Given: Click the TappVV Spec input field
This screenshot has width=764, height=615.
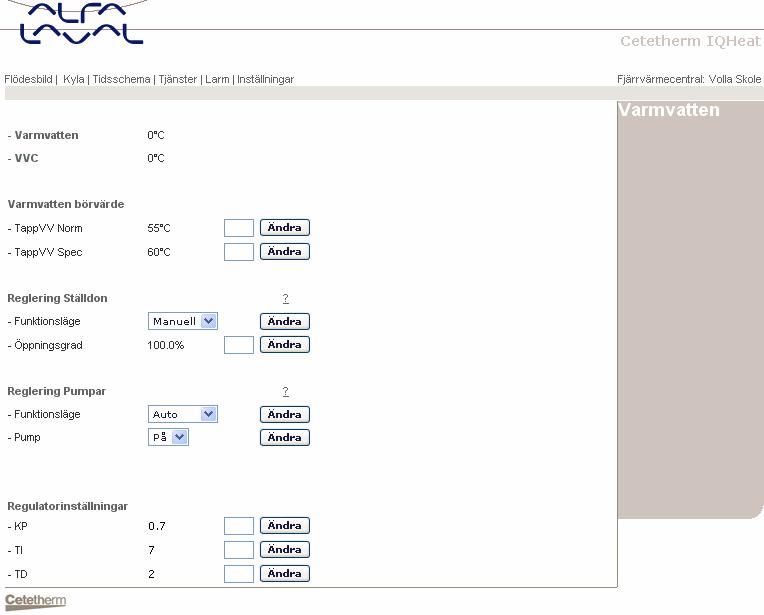Looking at the screenshot, I should [239, 252].
